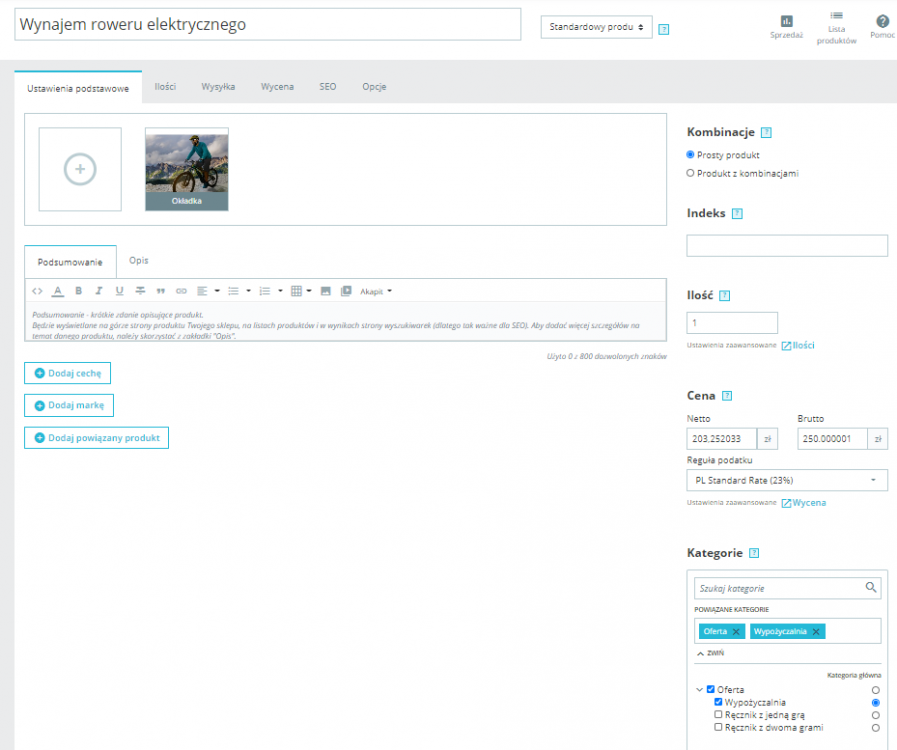Follow the Wycena advanced settings link

coord(804,503)
